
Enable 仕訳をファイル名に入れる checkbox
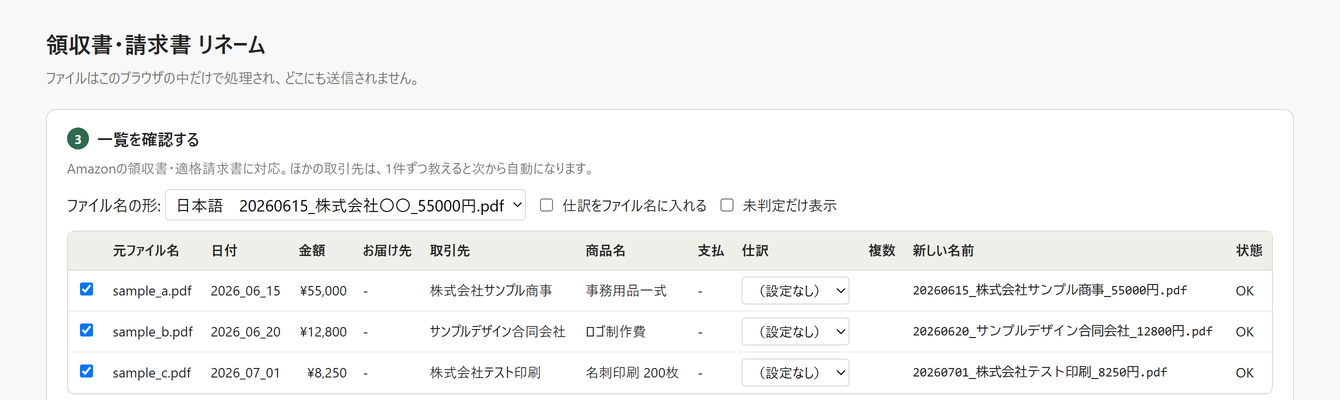click(547, 205)
